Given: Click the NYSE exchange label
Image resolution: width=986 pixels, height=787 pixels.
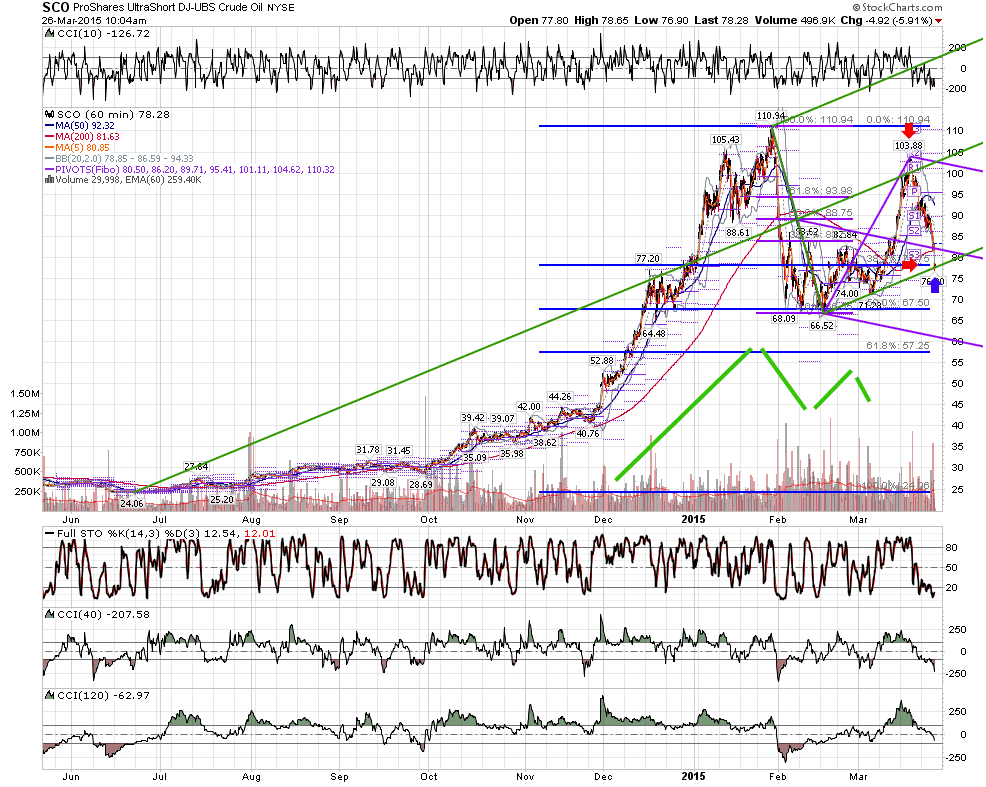Looking at the screenshot, I should 280,8.
